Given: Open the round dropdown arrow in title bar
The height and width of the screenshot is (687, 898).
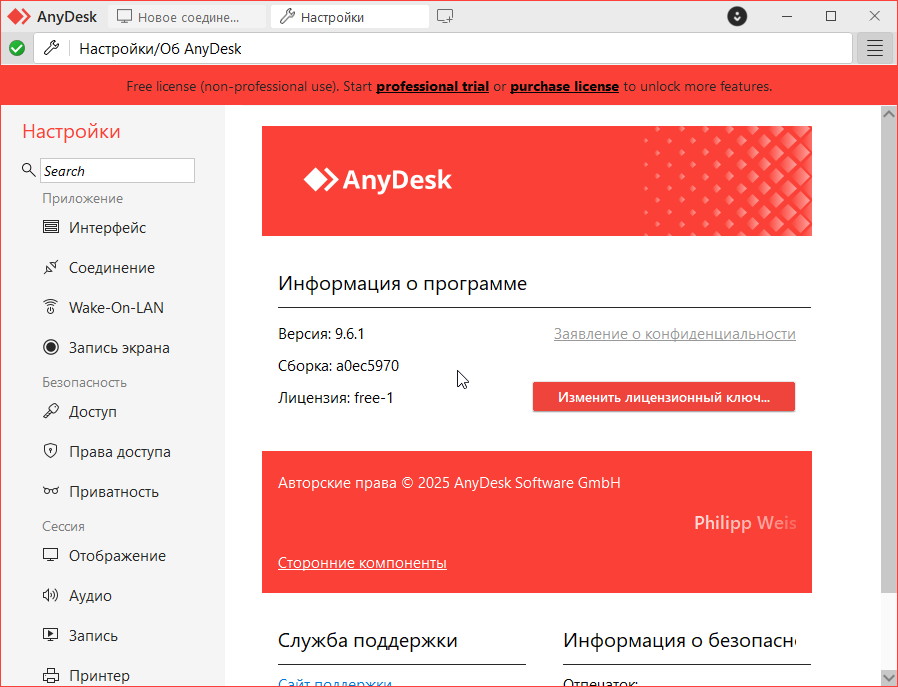Looking at the screenshot, I should pos(737,17).
